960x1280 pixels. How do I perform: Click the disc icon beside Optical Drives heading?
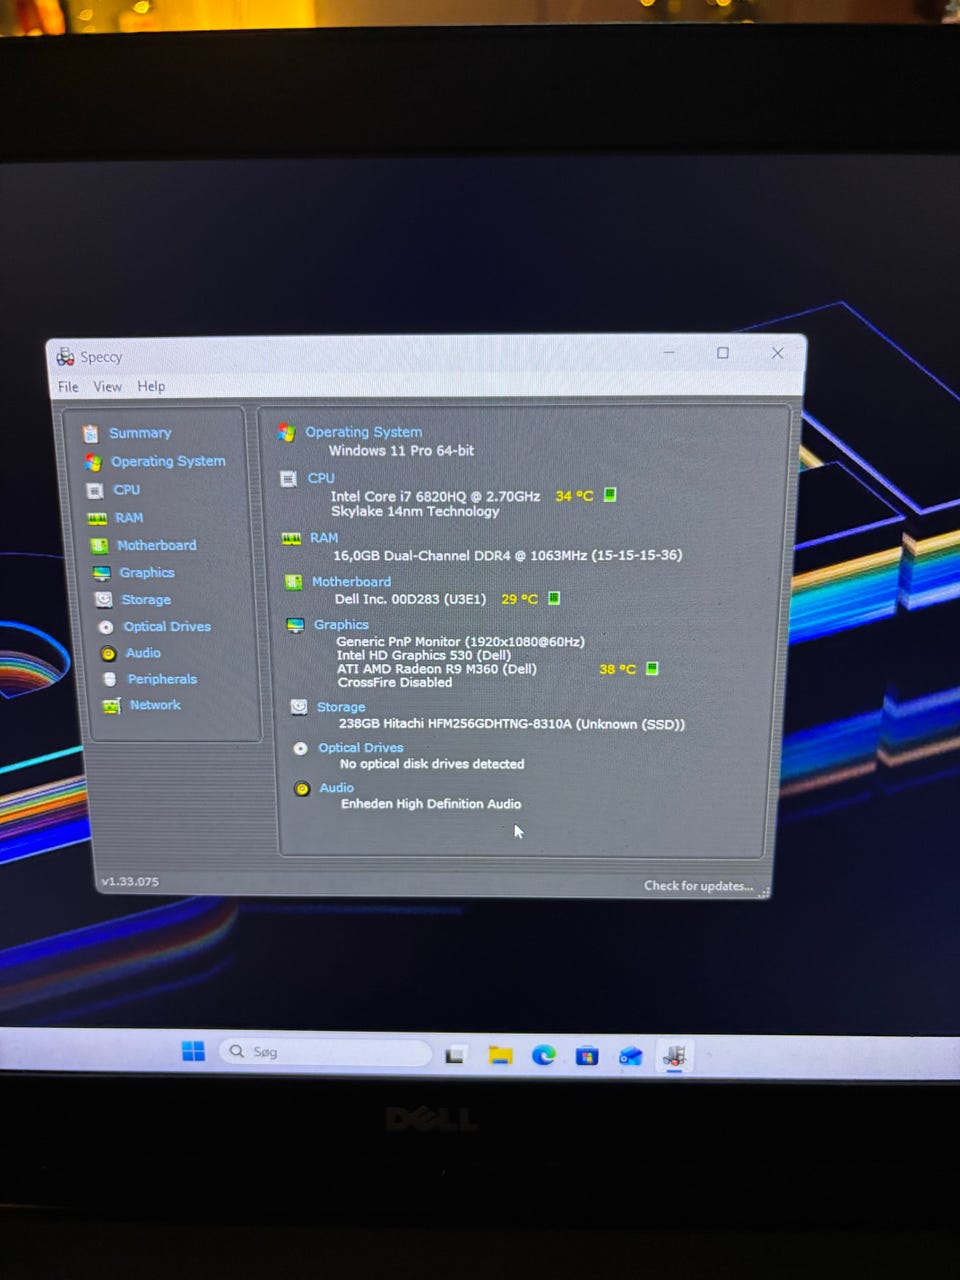pos(300,748)
